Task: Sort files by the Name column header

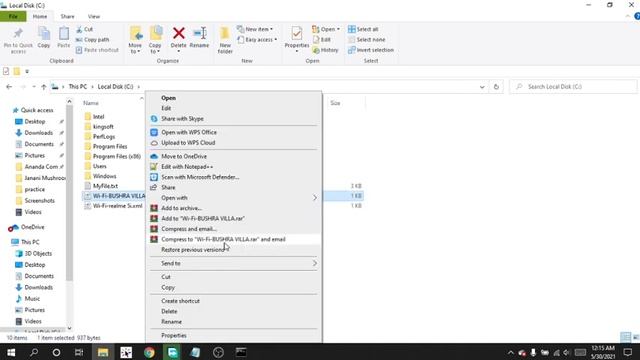Action: [x=91, y=103]
